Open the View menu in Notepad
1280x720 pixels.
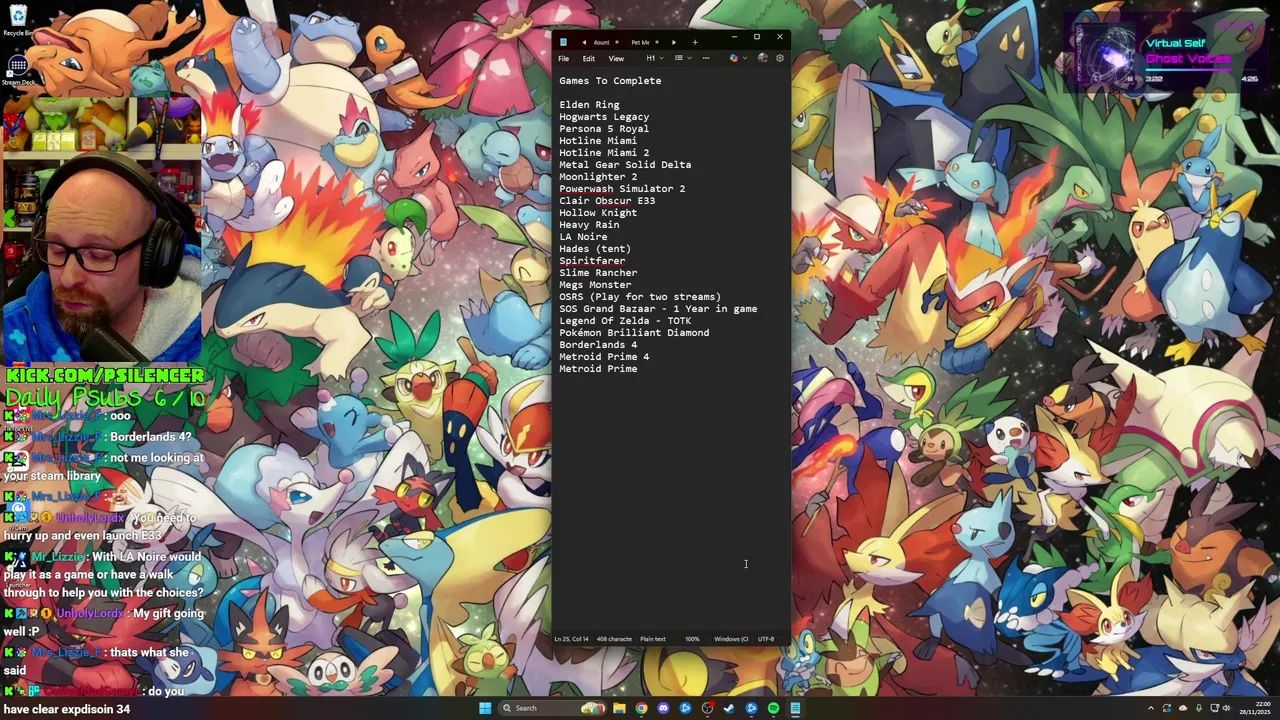(x=616, y=58)
